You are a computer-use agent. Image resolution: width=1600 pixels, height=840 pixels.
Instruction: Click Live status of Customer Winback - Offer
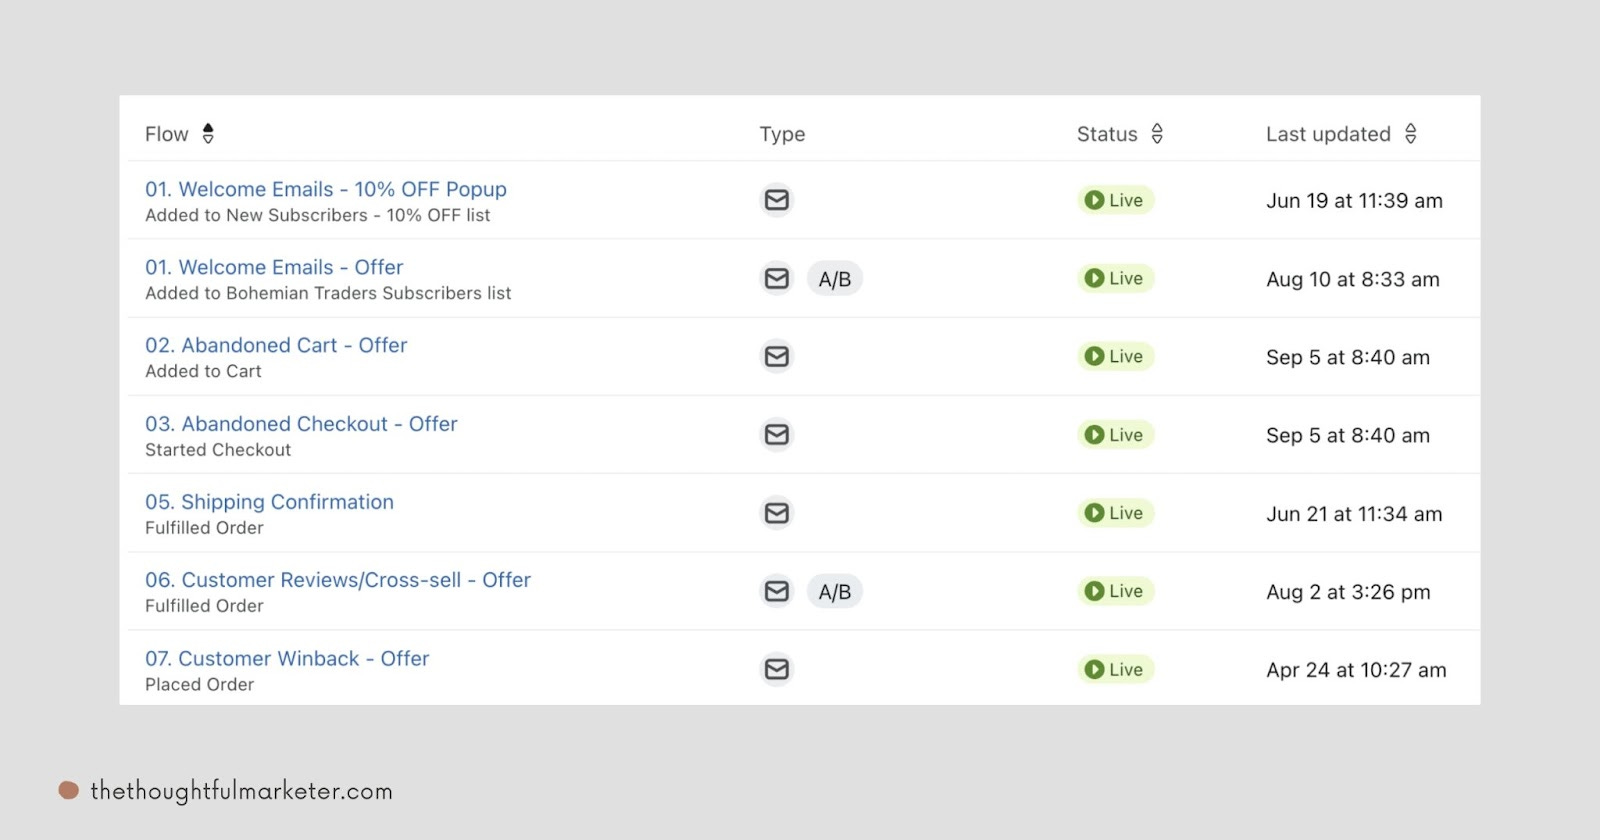click(x=1116, y=669)
